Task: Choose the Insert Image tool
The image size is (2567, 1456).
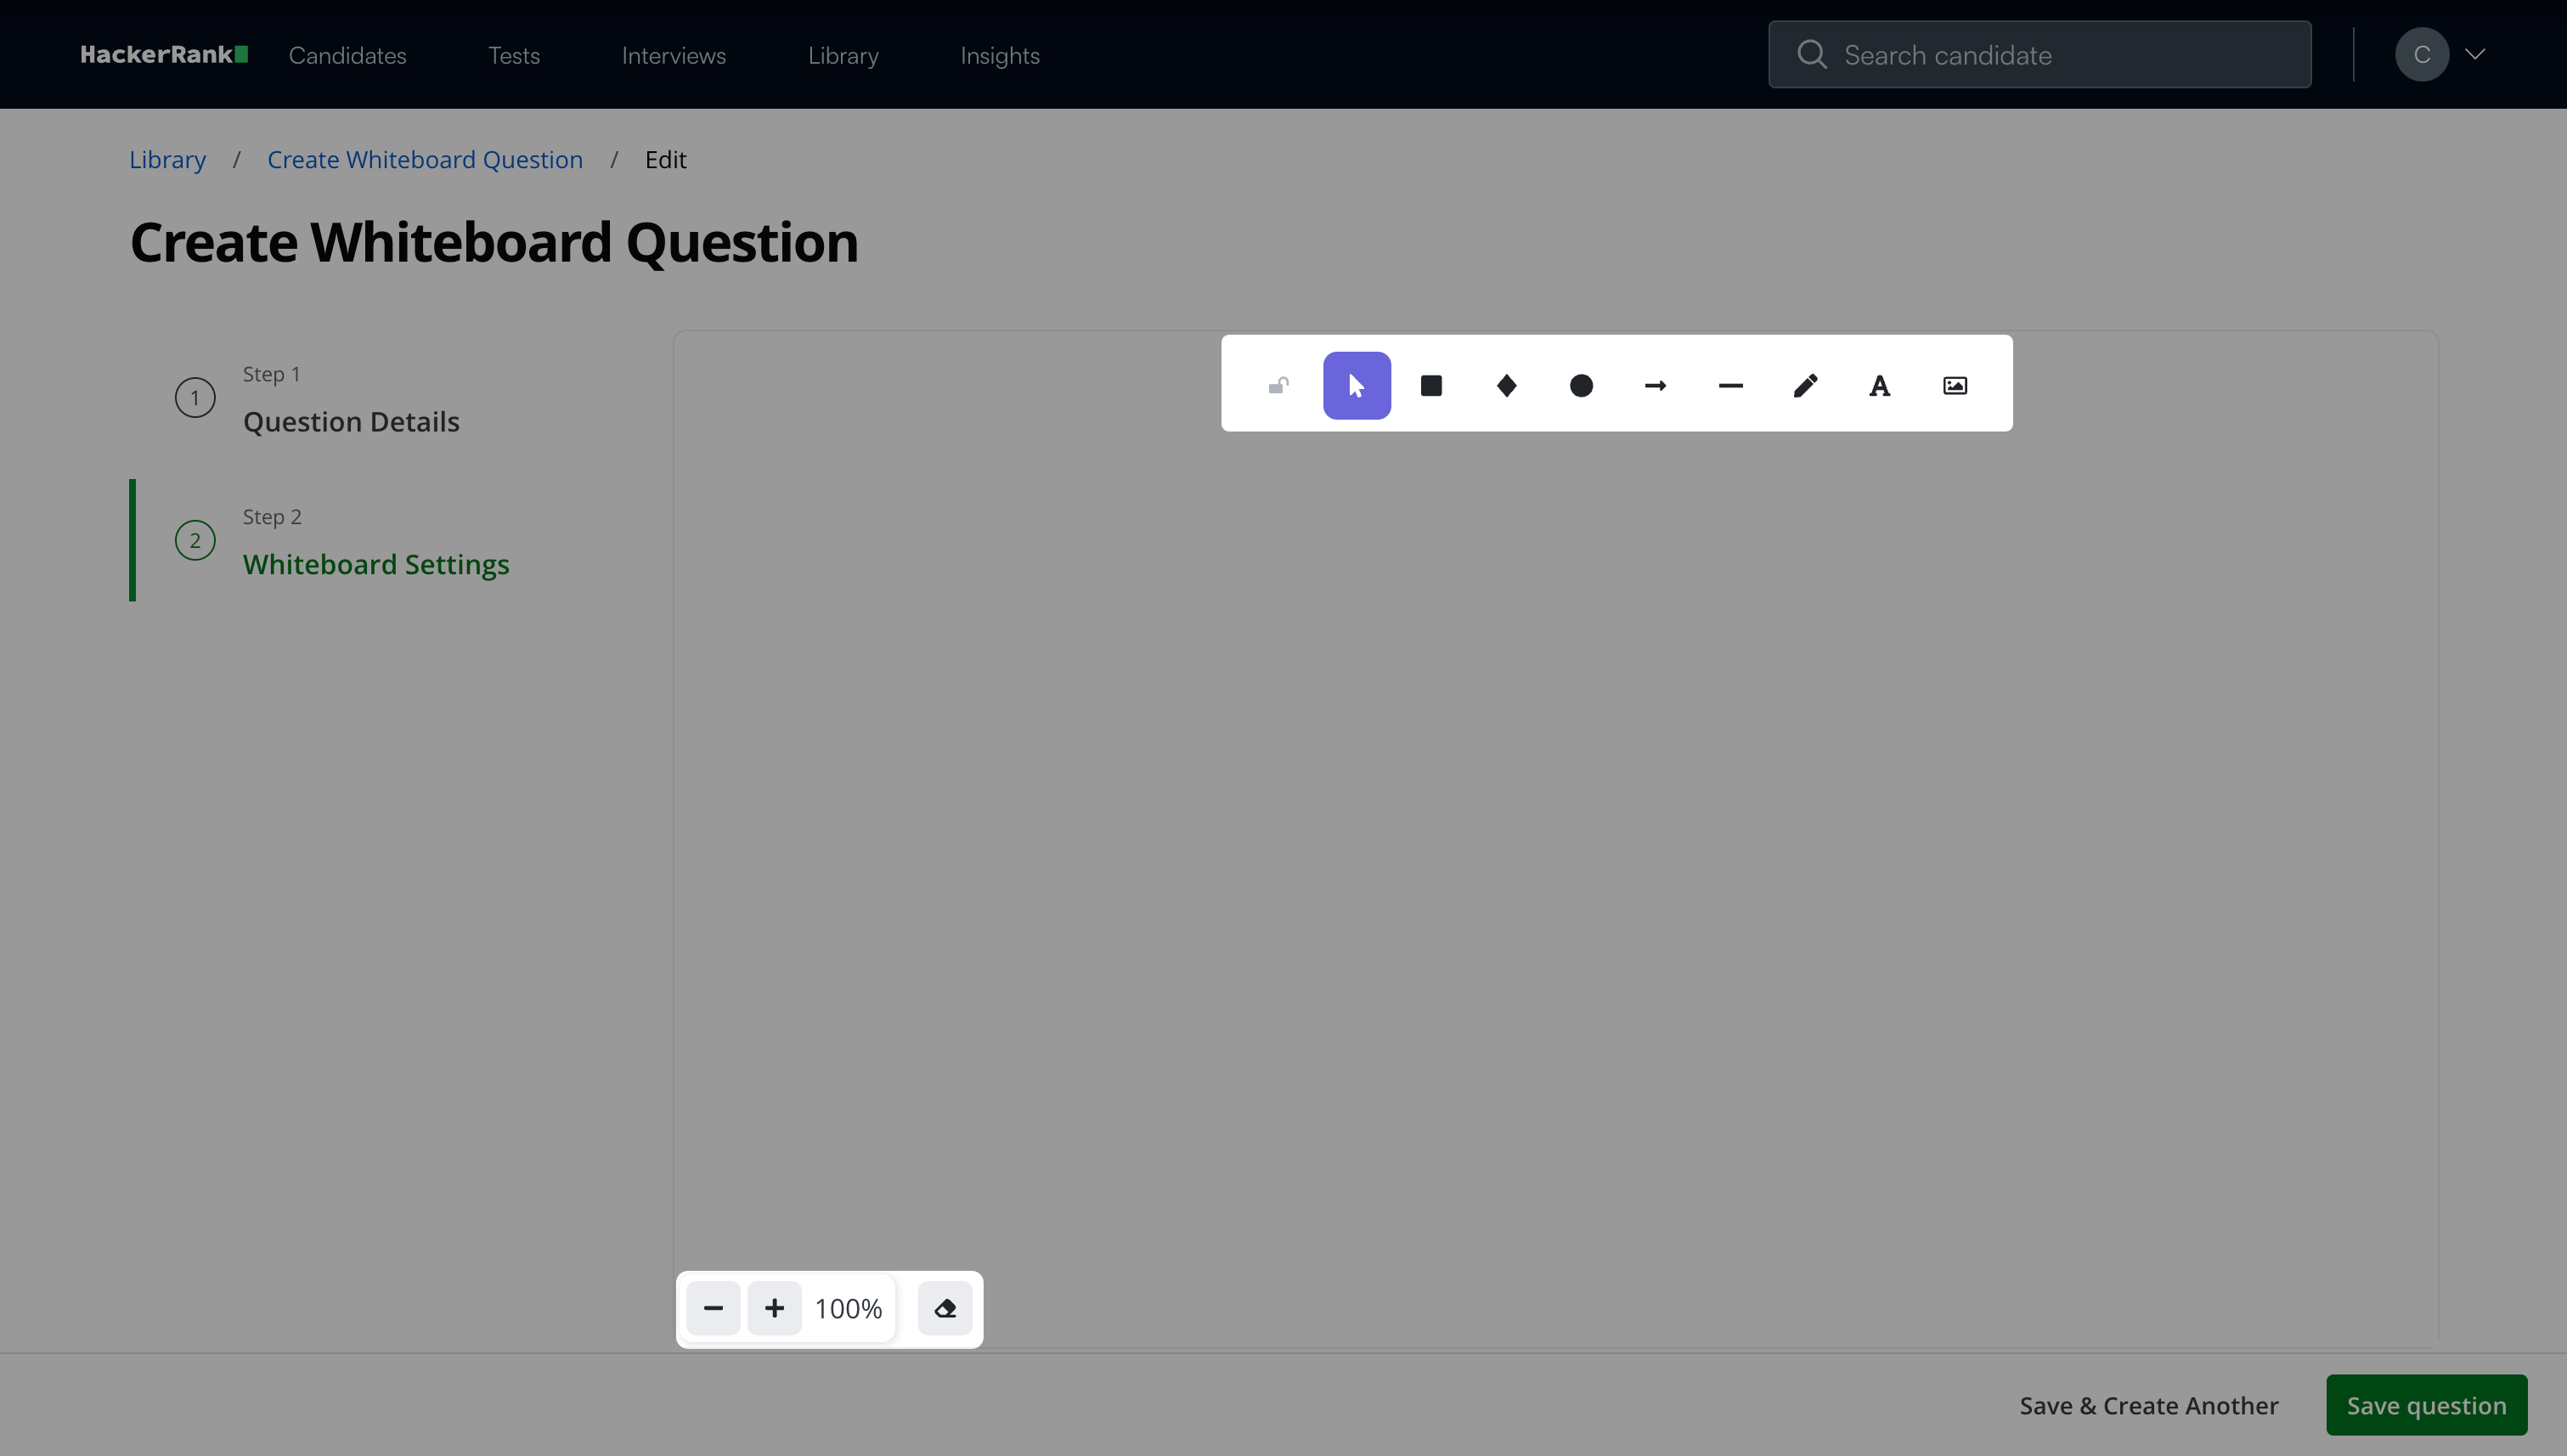Action: [1955, 386]
